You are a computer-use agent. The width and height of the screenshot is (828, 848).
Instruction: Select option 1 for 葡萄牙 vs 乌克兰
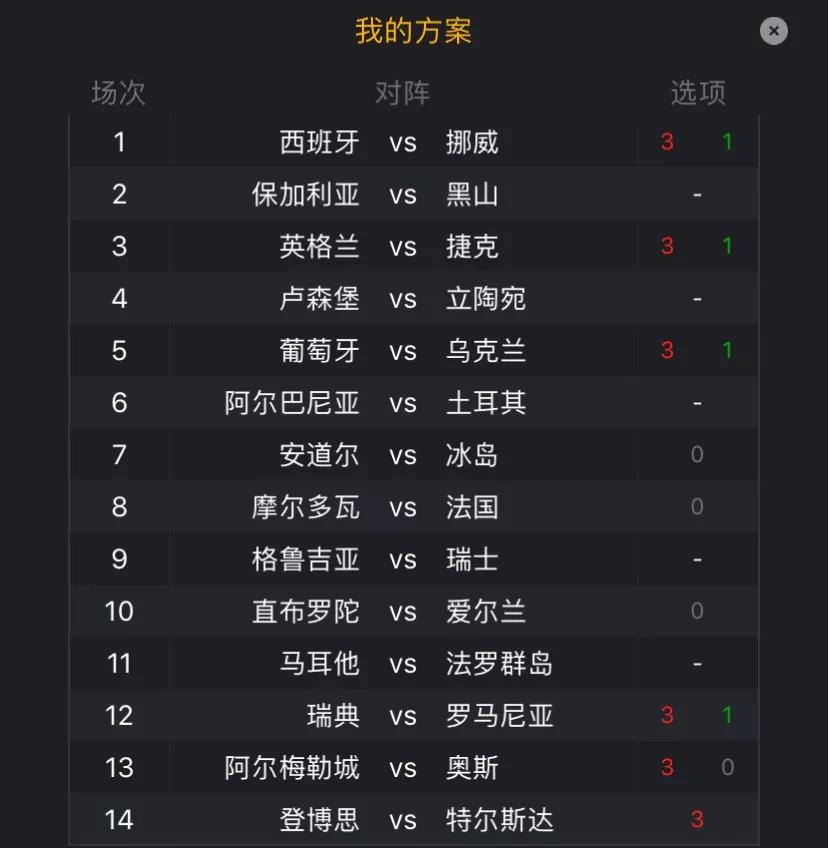[x=727, y=350]
